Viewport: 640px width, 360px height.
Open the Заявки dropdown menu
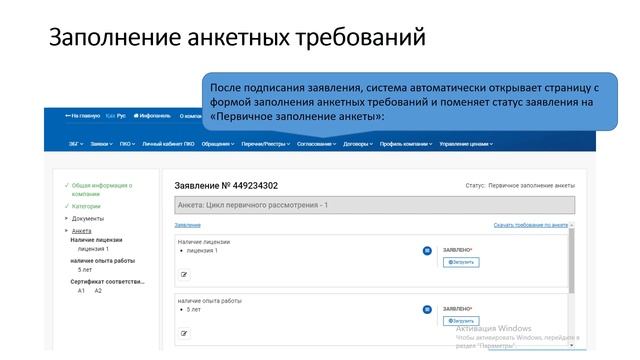(x=101, y=144)
